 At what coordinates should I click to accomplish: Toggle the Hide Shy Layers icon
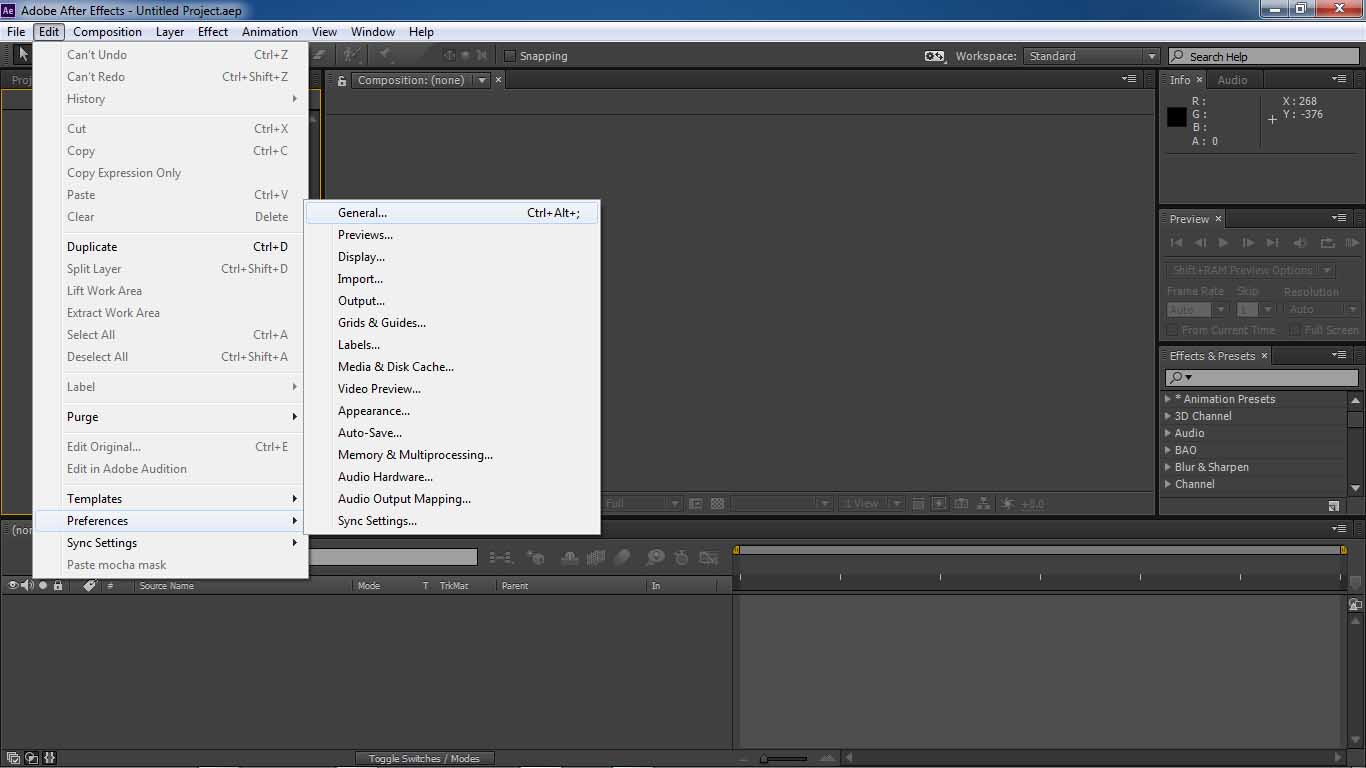point(570,558)
